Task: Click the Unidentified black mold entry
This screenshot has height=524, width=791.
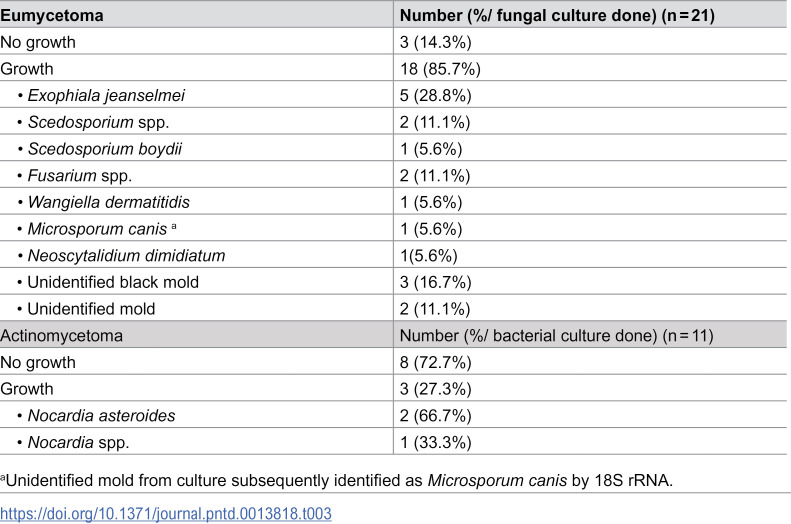Action: point(113,282)
